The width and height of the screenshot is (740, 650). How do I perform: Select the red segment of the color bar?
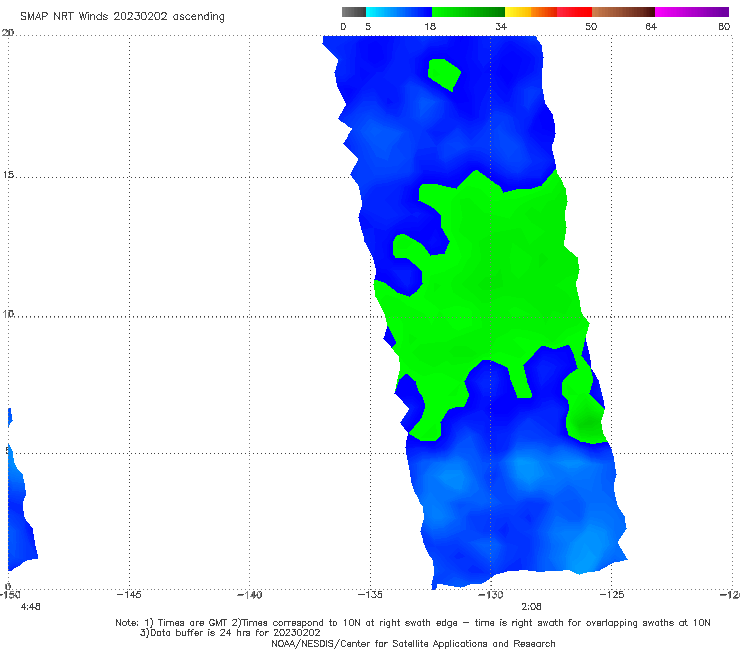tap(574, 12)
